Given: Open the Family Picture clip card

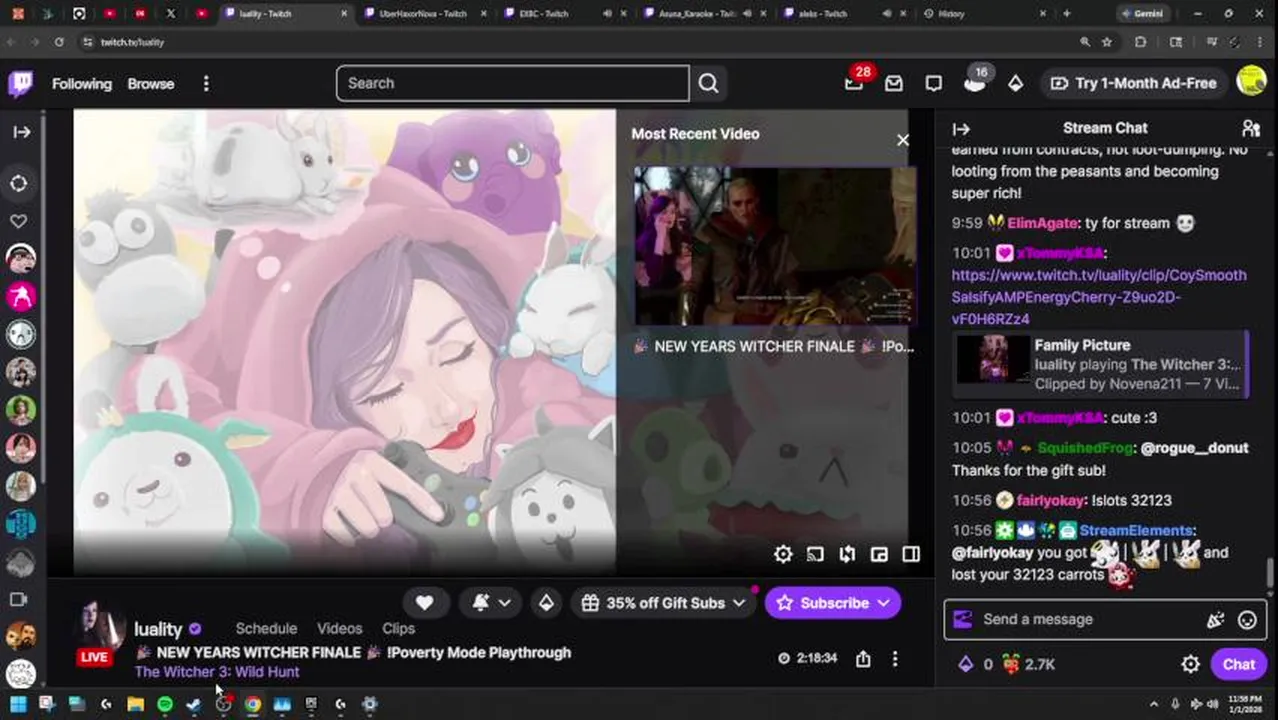Looking at the screenshot, I should (x=1101, y=364).
